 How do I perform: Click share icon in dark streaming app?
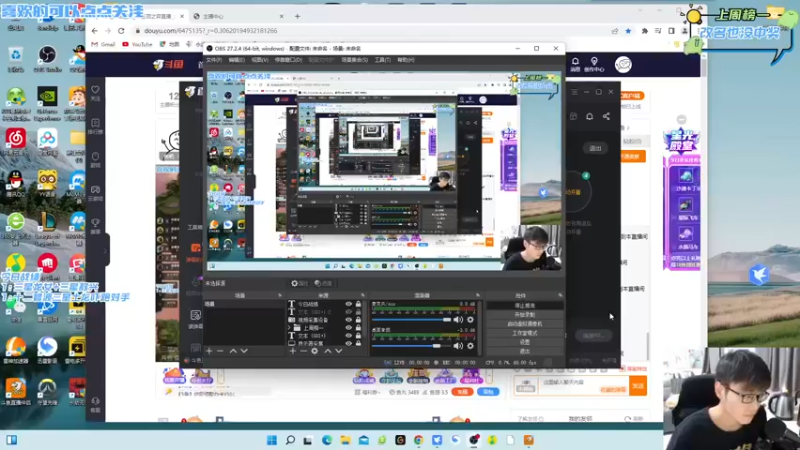[606, 116]
